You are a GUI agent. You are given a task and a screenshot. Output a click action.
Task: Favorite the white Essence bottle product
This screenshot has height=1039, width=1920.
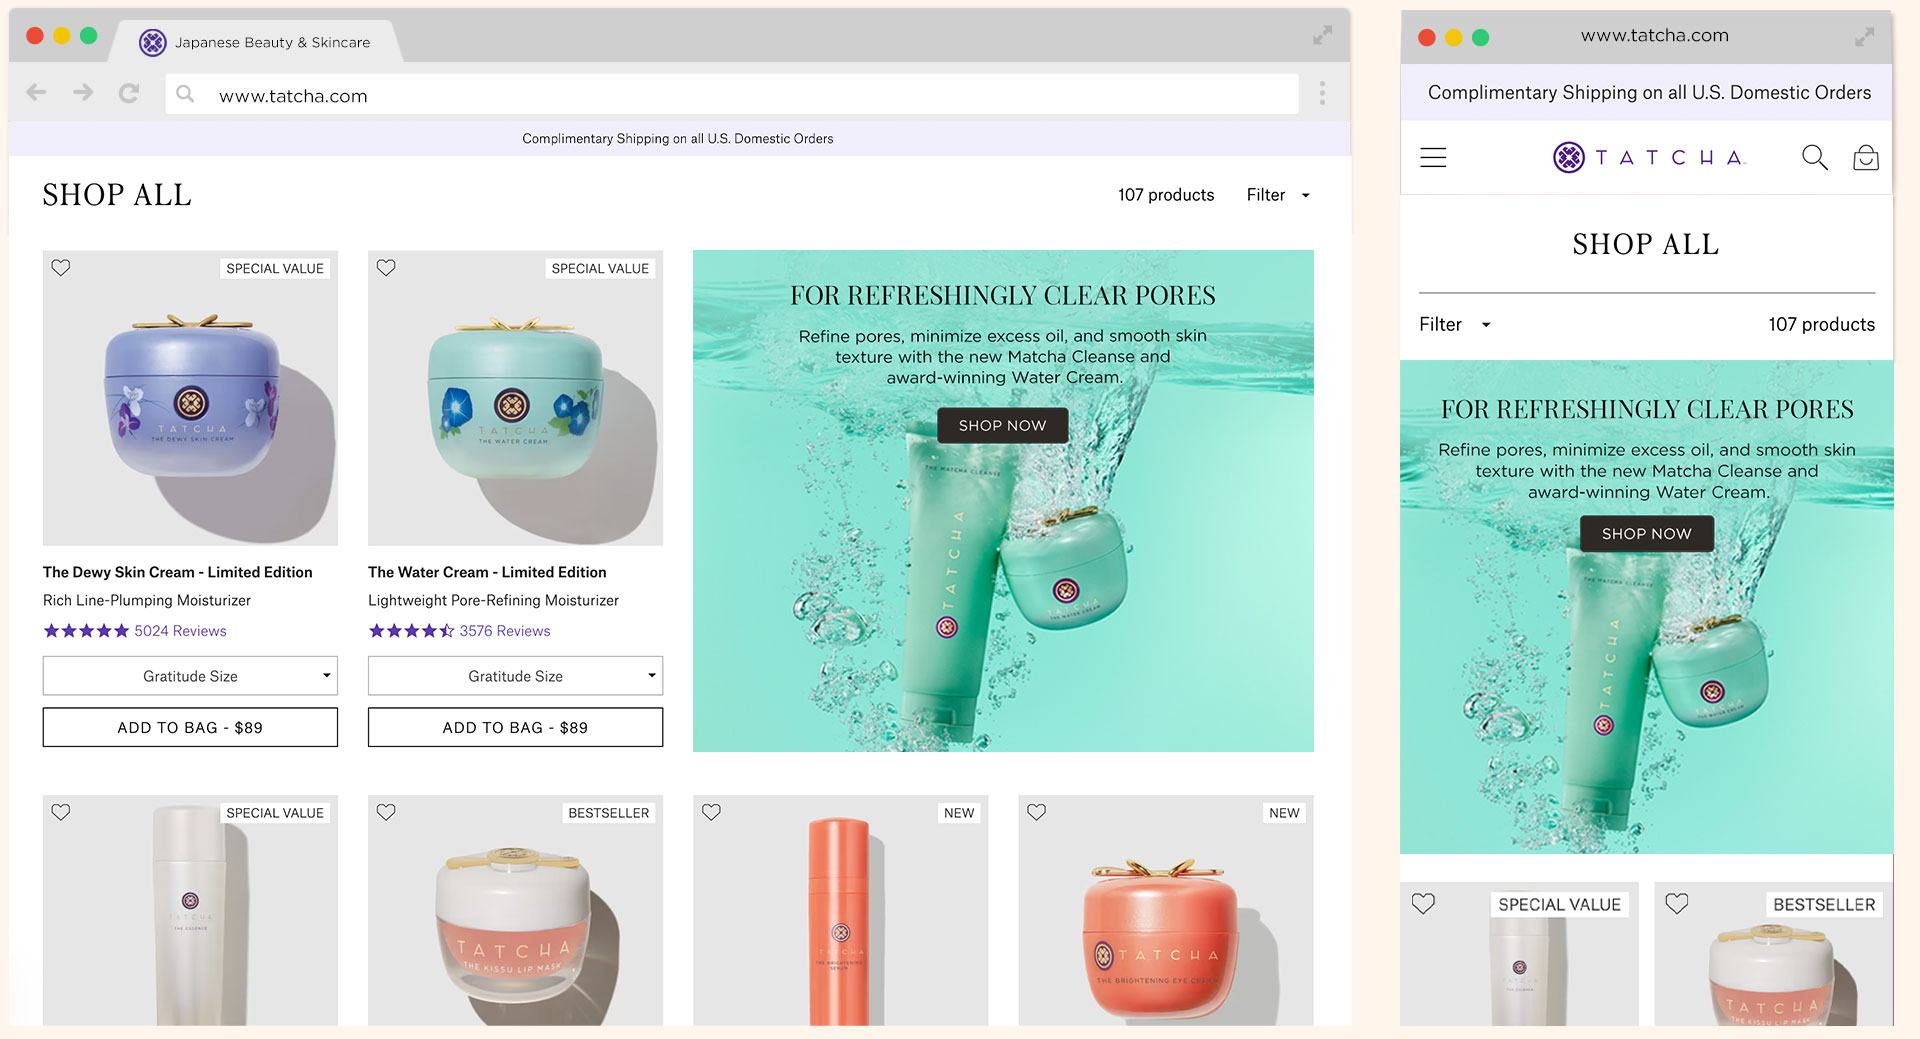61,812
